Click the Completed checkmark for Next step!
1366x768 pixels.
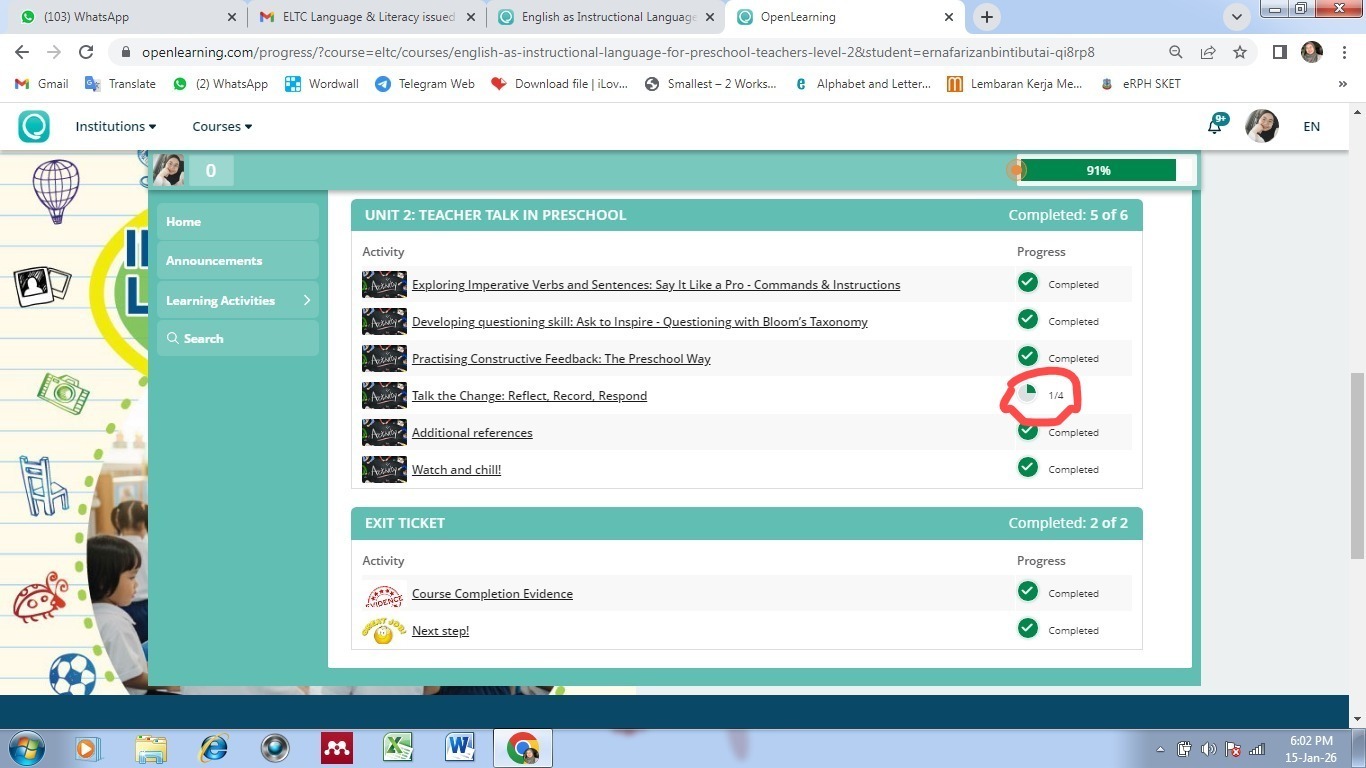click(1027, 629)
